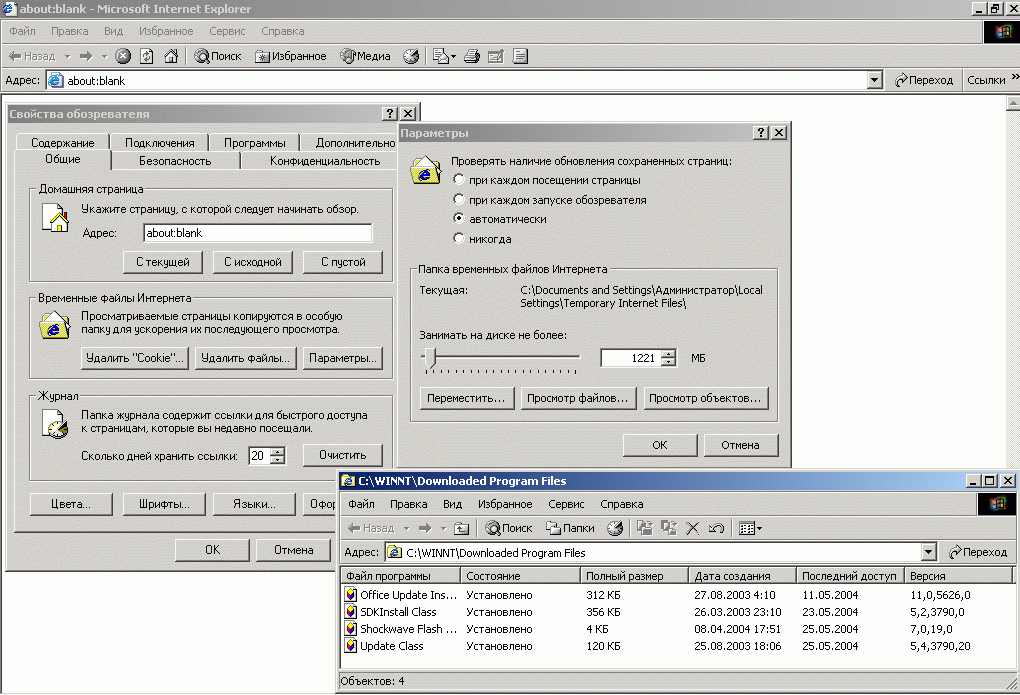
Task: Click the Refresh icon in IE toolbar
Action: click(147, 56)
